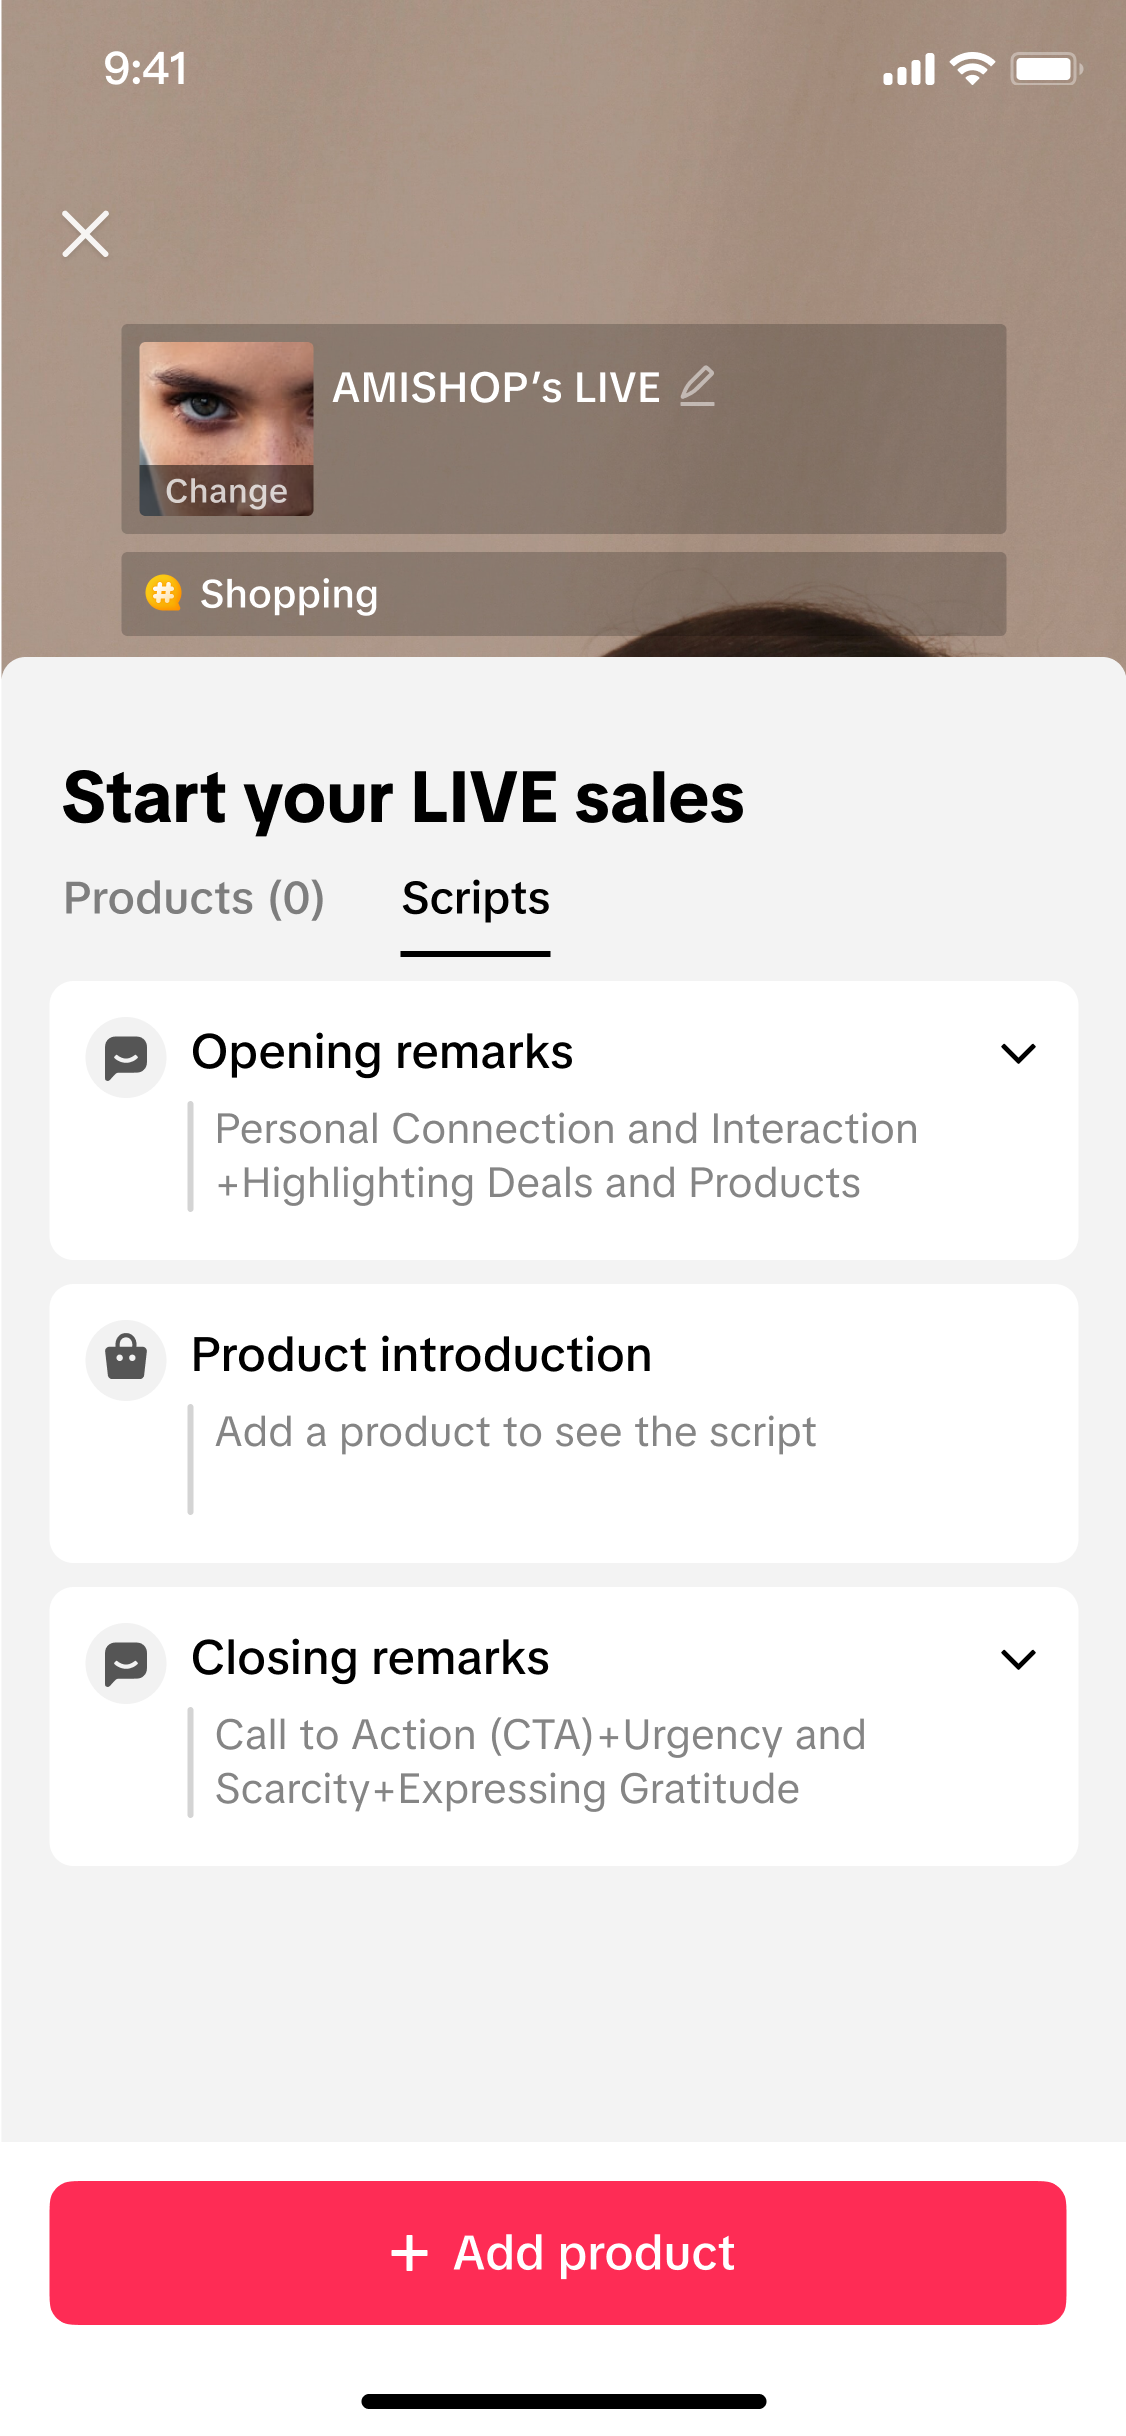1126x2436 pixels.
Task: Tap the AMISHOP's LIVE title text
Action: pyautogui.click(x=496, y=388)
